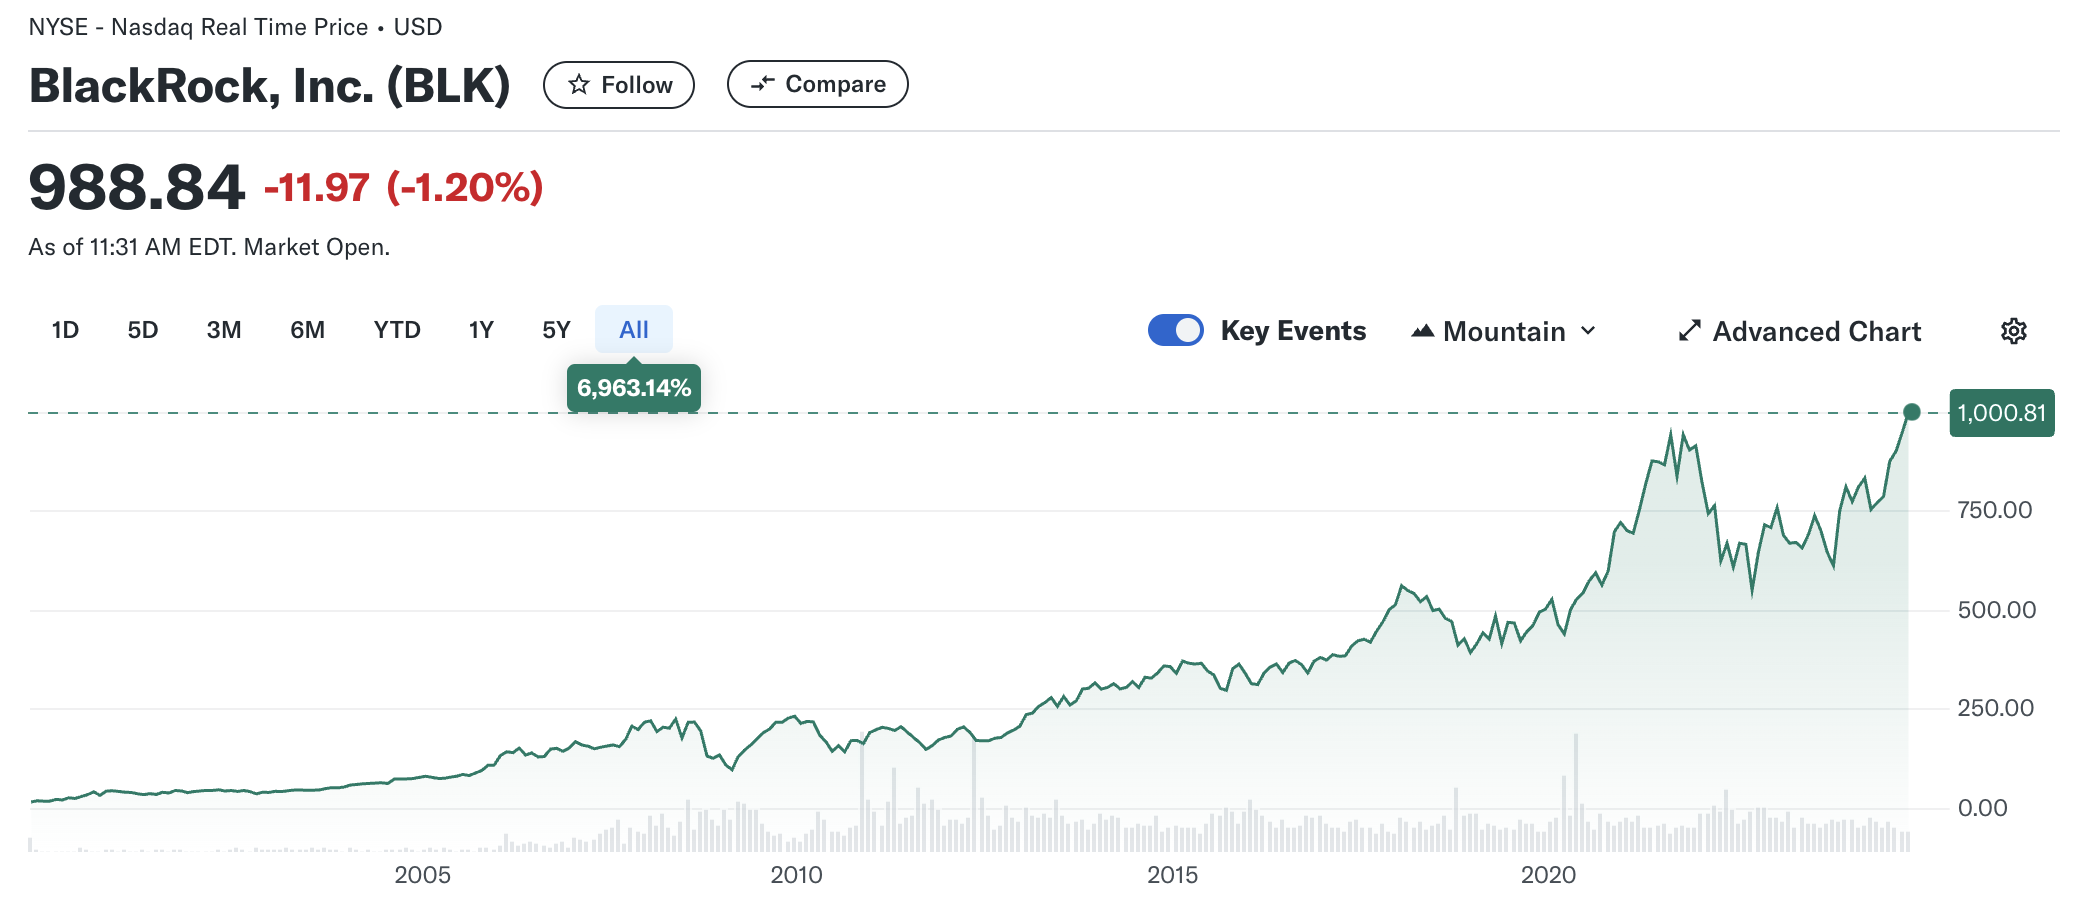Select the 1D time range
Screen dimensions: 2074x914
[65, 330]
